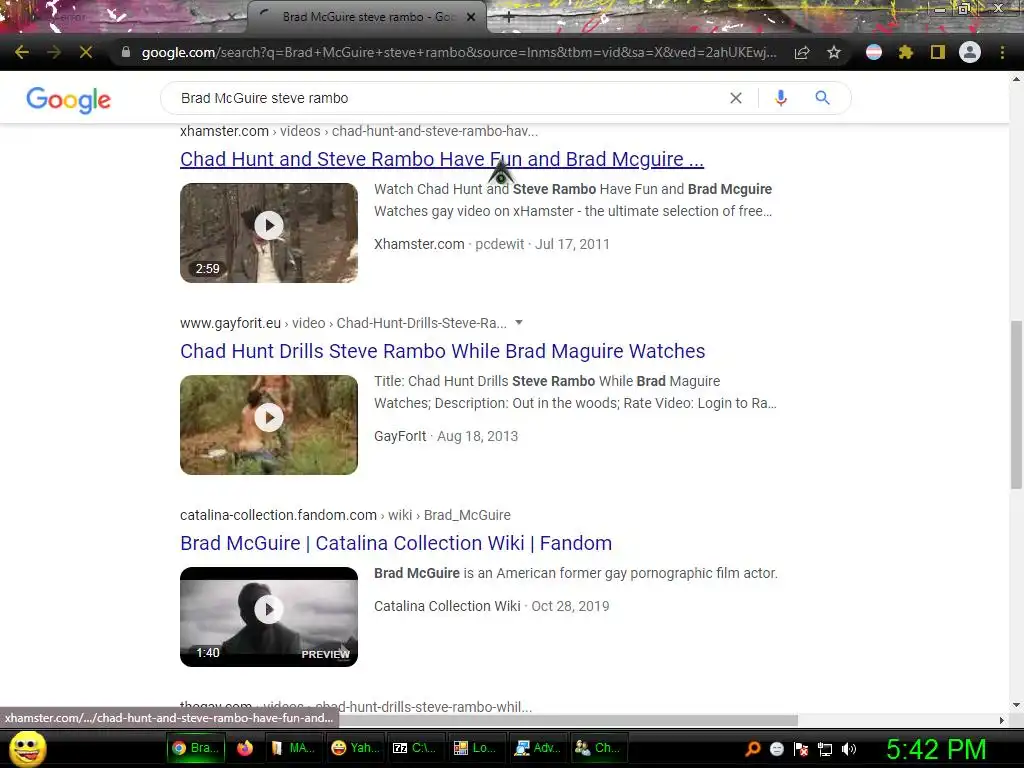
Task: Bookmark this tab with the star icon
Action: pos(834,52)
